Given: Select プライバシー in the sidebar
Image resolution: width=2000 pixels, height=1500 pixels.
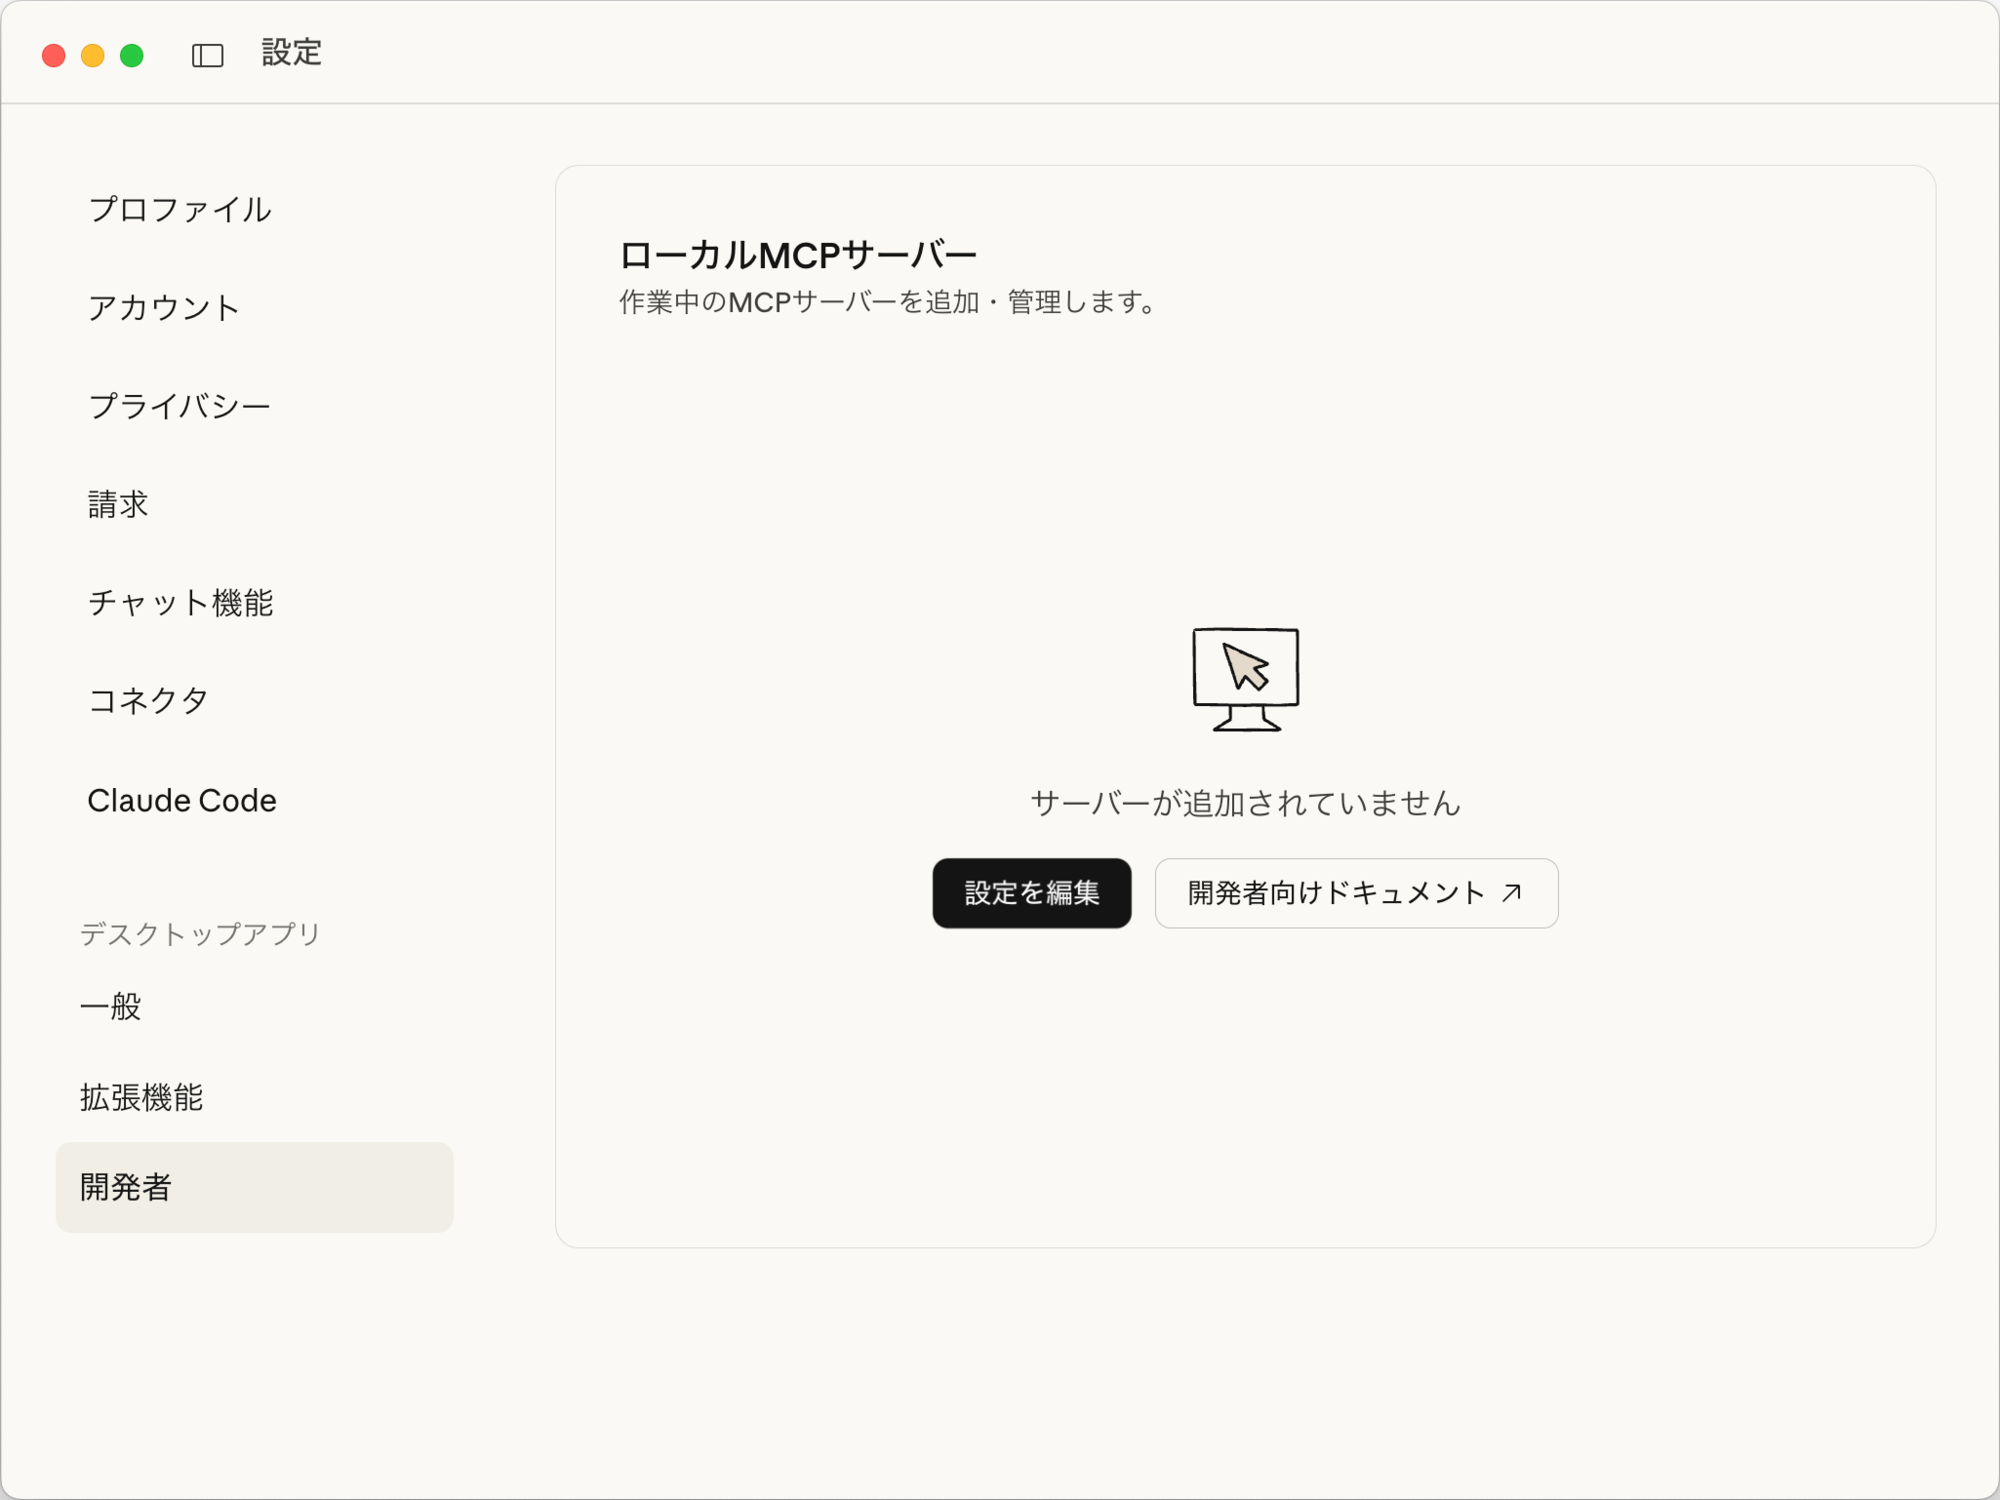Looking at the screenshot, I should pos(180,406).
